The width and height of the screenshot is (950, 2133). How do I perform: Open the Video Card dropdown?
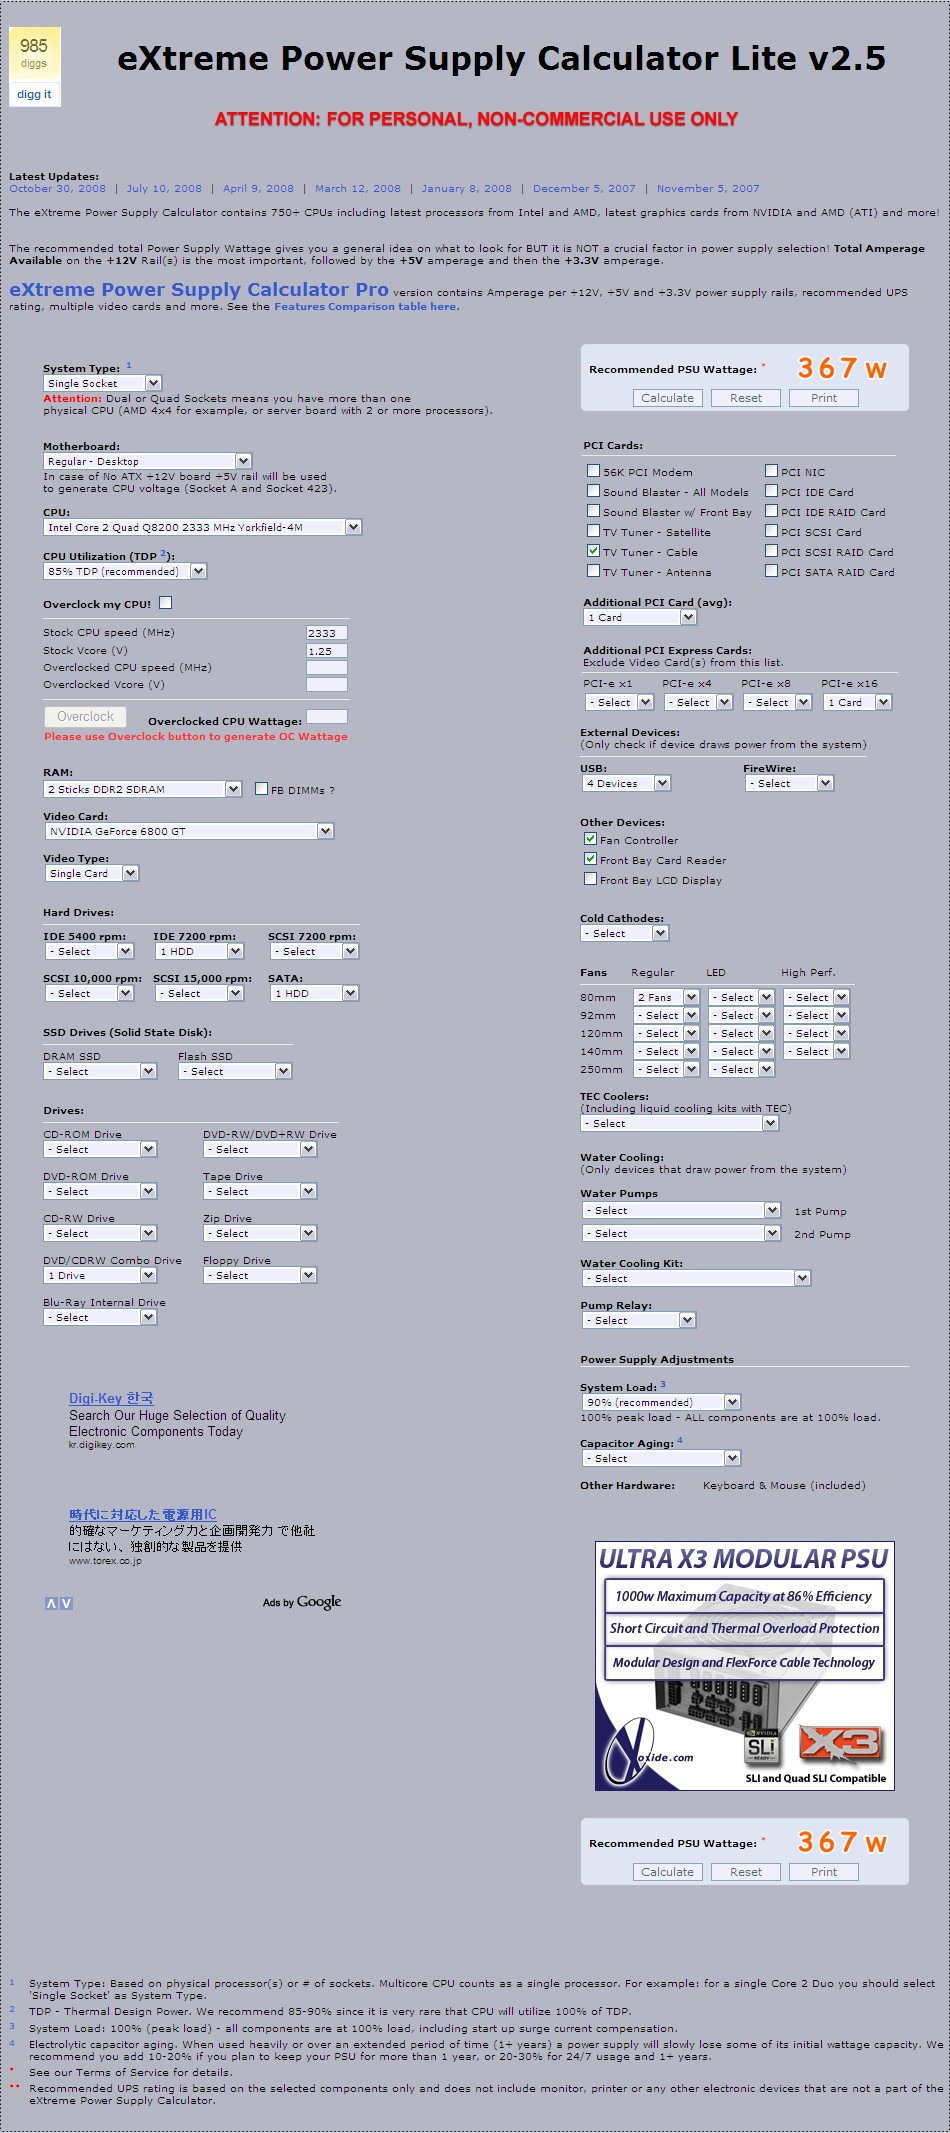188,831
